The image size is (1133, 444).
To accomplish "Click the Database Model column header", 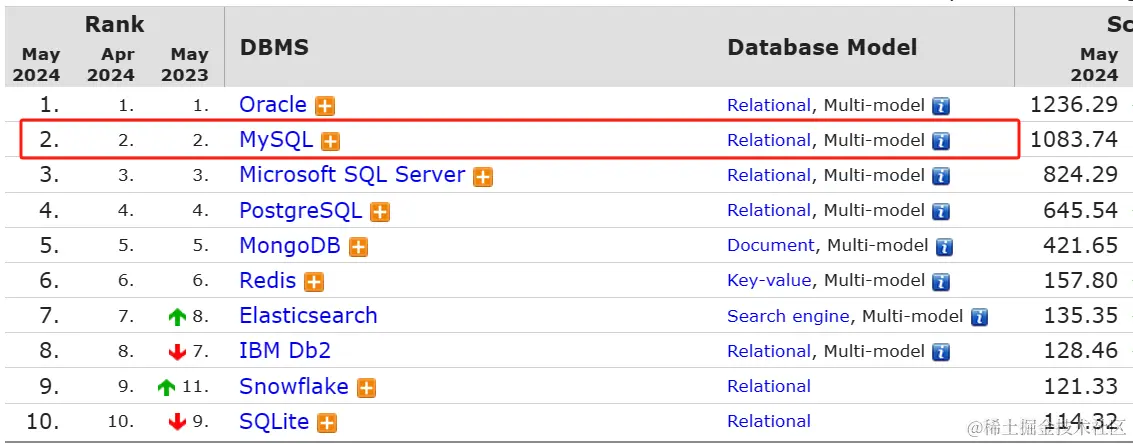I will pos(822,48).
